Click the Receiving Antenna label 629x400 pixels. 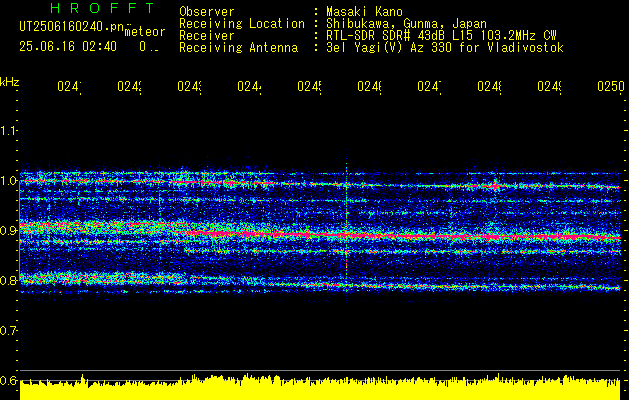238,48
